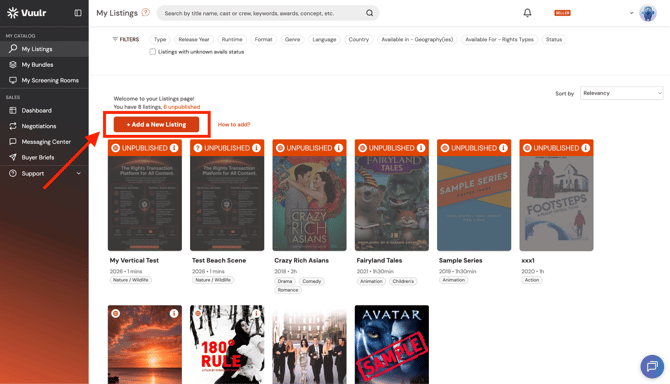Viewport: 670px width, 384px height.
Task: Click info icon on Sample Series
Action: 503,148
